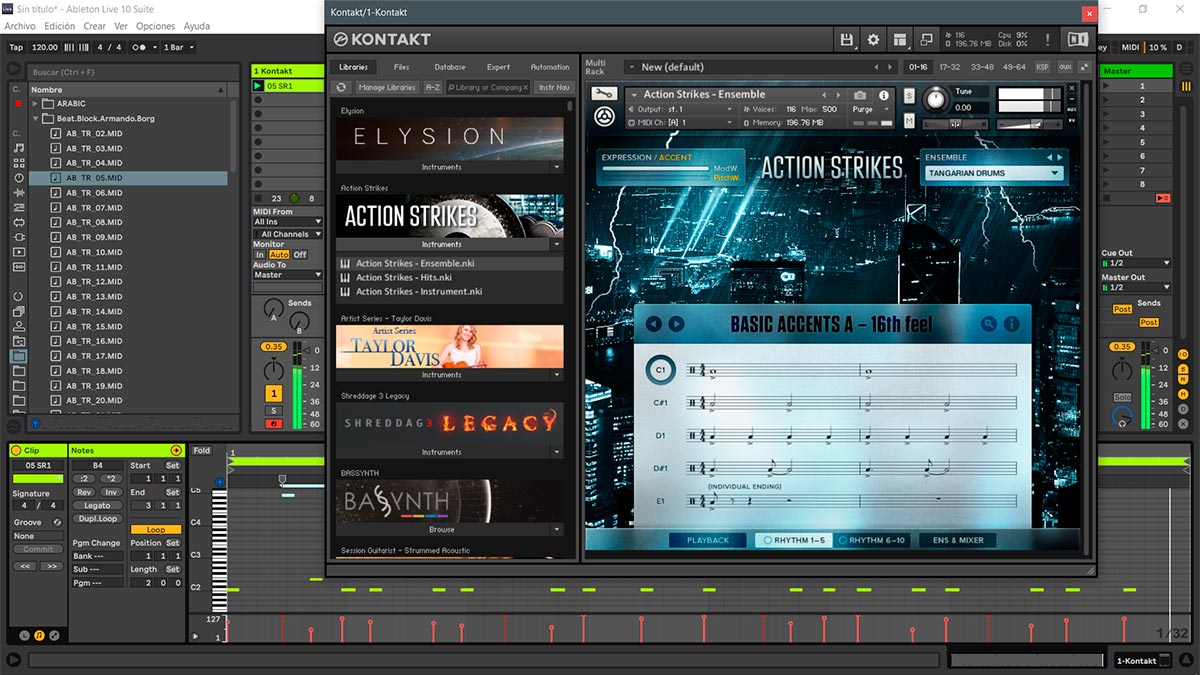Select Action Strikes - Hits.nki file
Screen dimensions: 1200x675
click(x=450, y=277)
